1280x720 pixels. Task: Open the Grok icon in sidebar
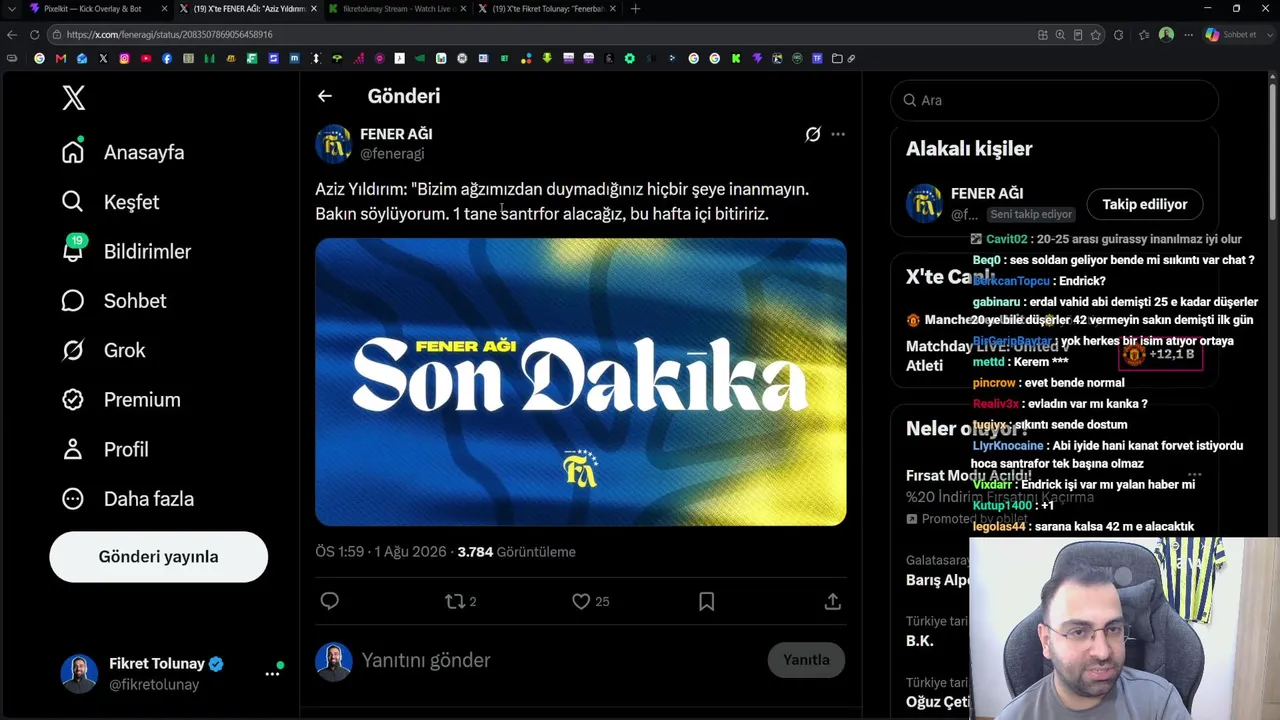click(x=72, y=350)
